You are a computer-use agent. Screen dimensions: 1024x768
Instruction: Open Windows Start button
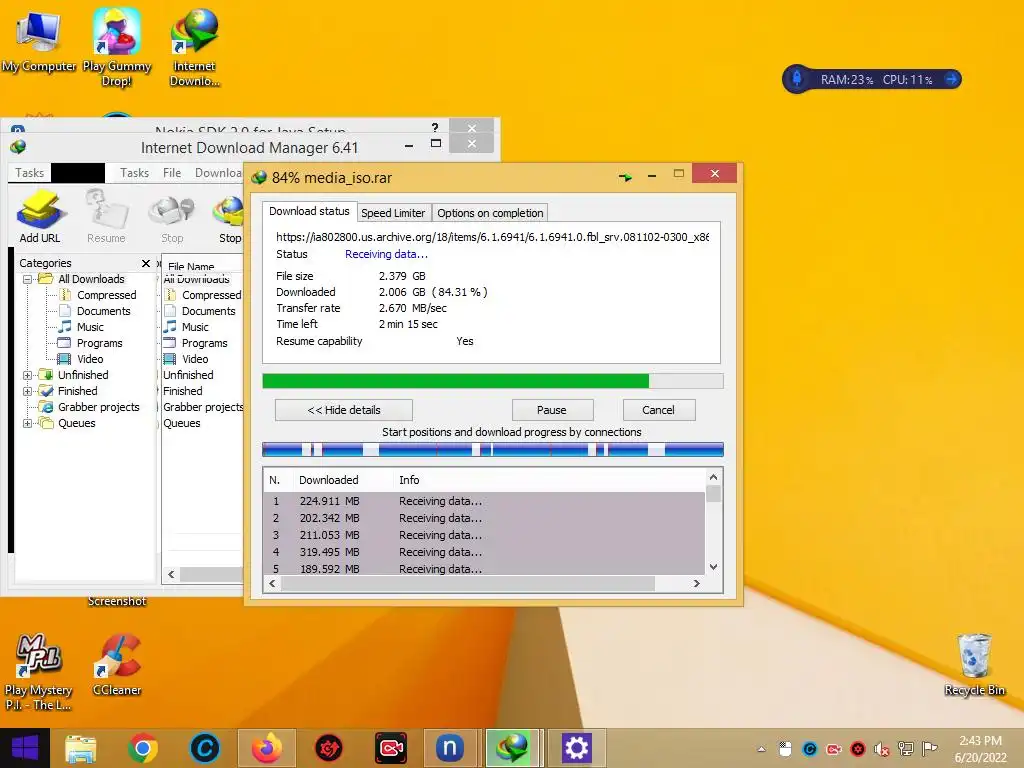tap(25, 748)
